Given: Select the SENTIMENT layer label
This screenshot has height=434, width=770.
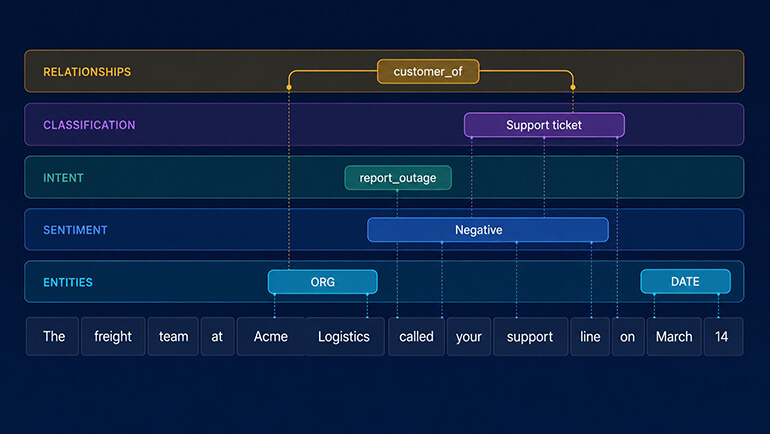Looking at the screenshot, I should pyautogui.click(x=75, y=230).
